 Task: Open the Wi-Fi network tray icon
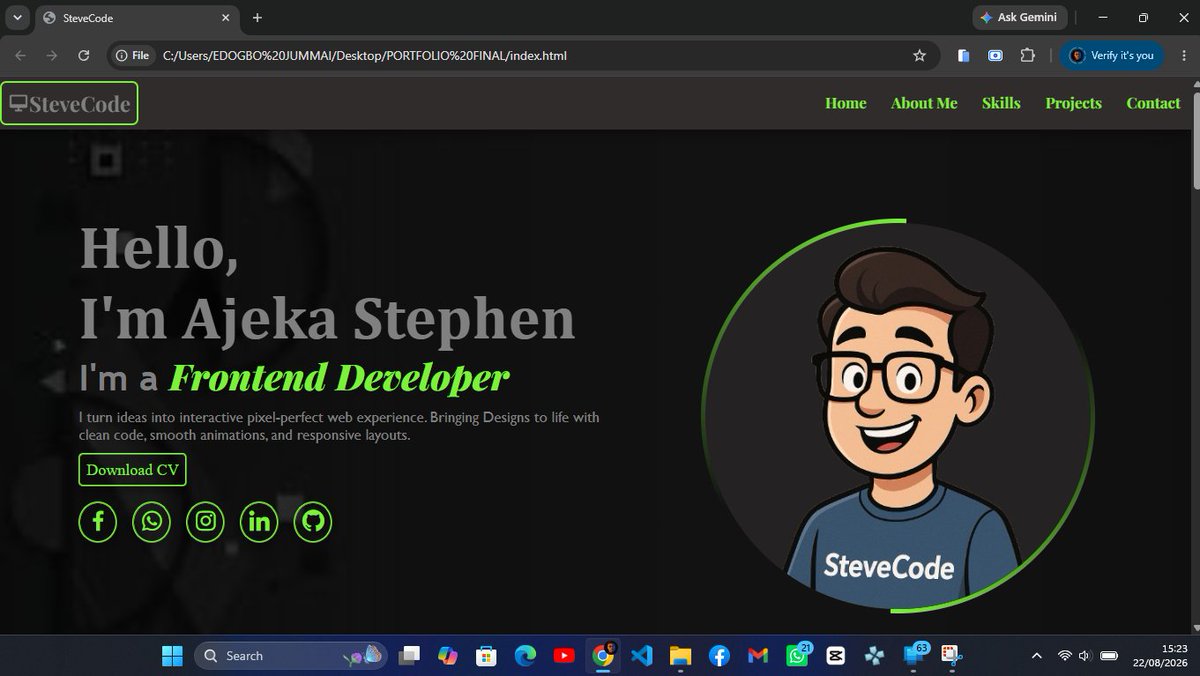pyautogui.click(x=1064, y=656)
